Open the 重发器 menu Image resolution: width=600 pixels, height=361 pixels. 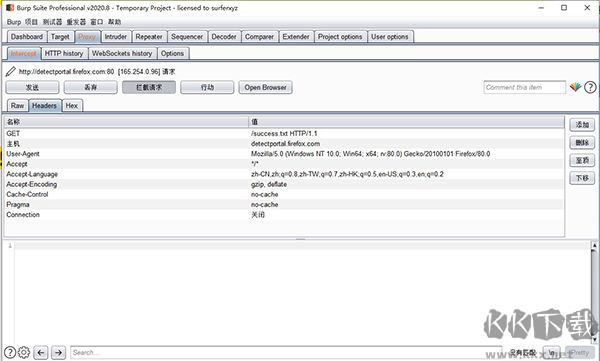coord(76,22)
